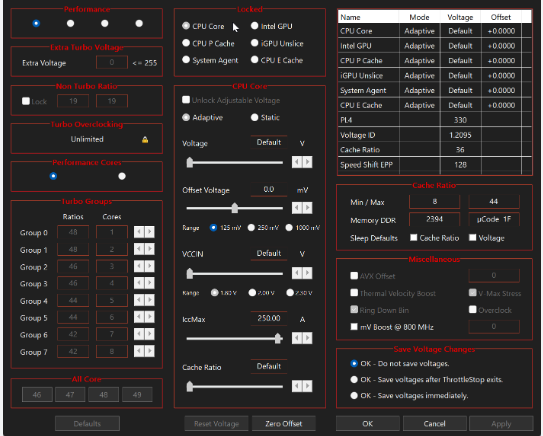Select the second Performance Cores radio

122,176
